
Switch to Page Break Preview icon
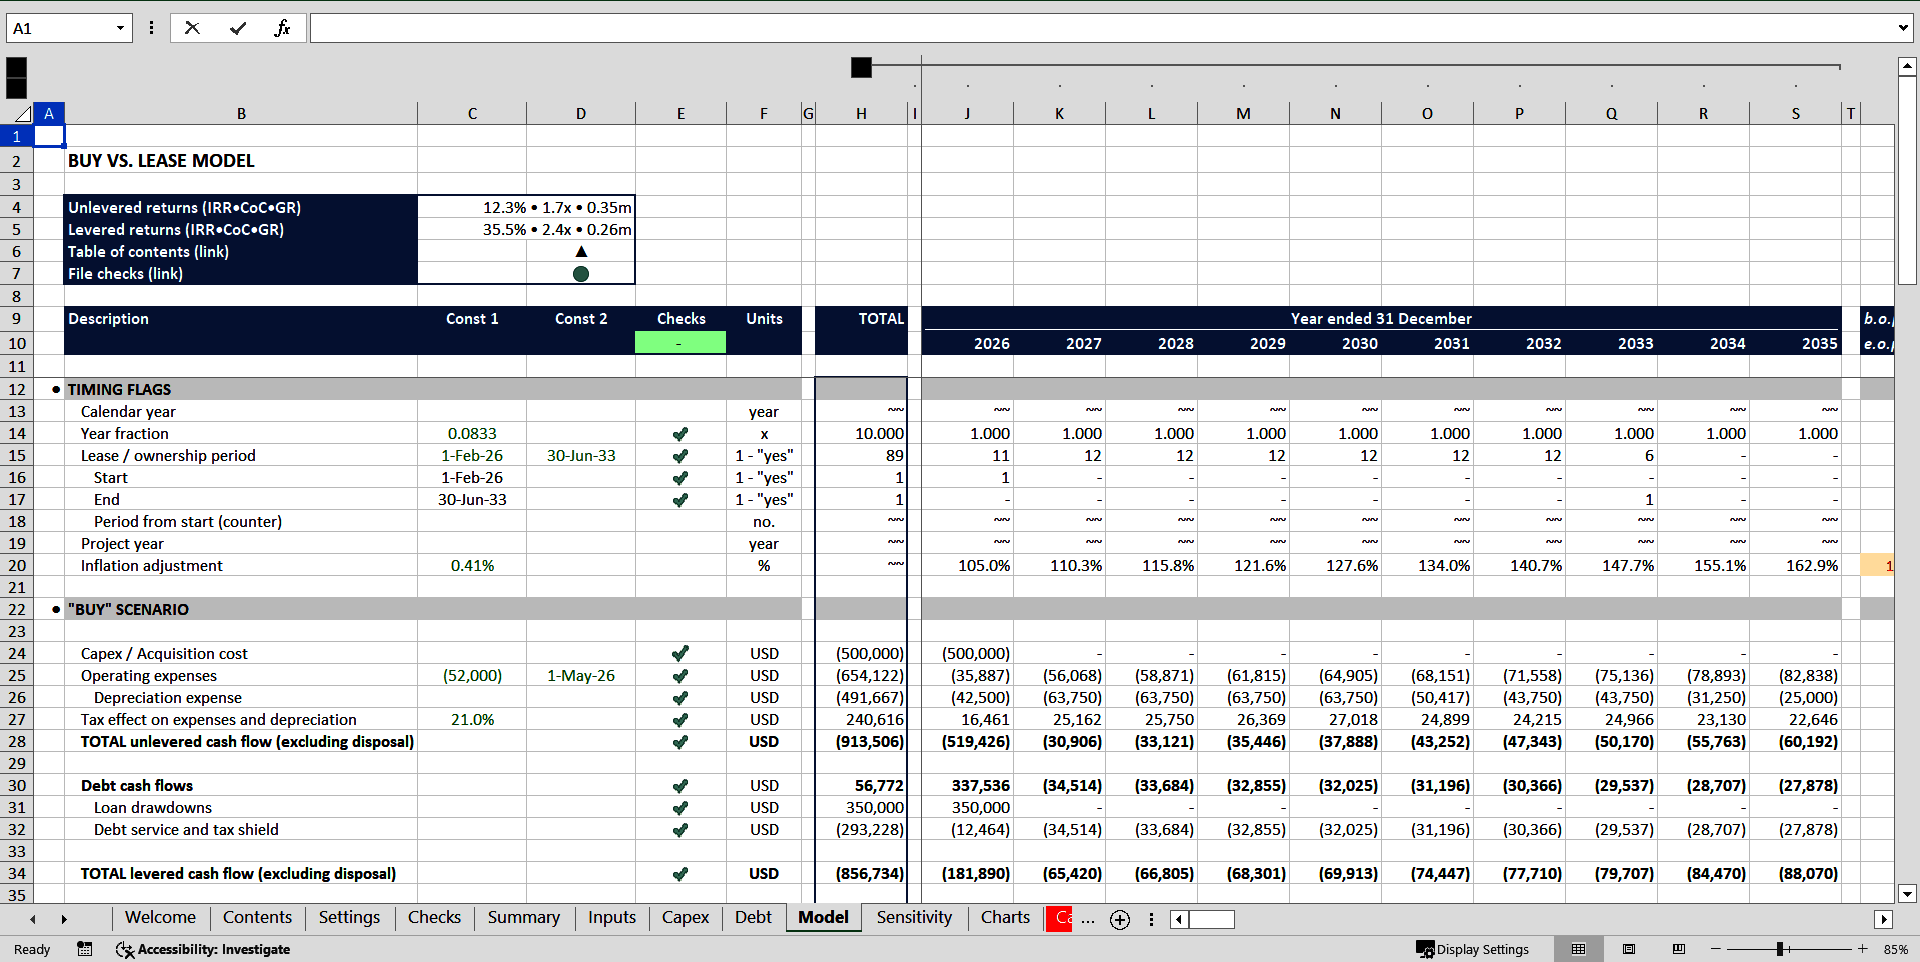pyautogui.click(x=1679, y=949)
